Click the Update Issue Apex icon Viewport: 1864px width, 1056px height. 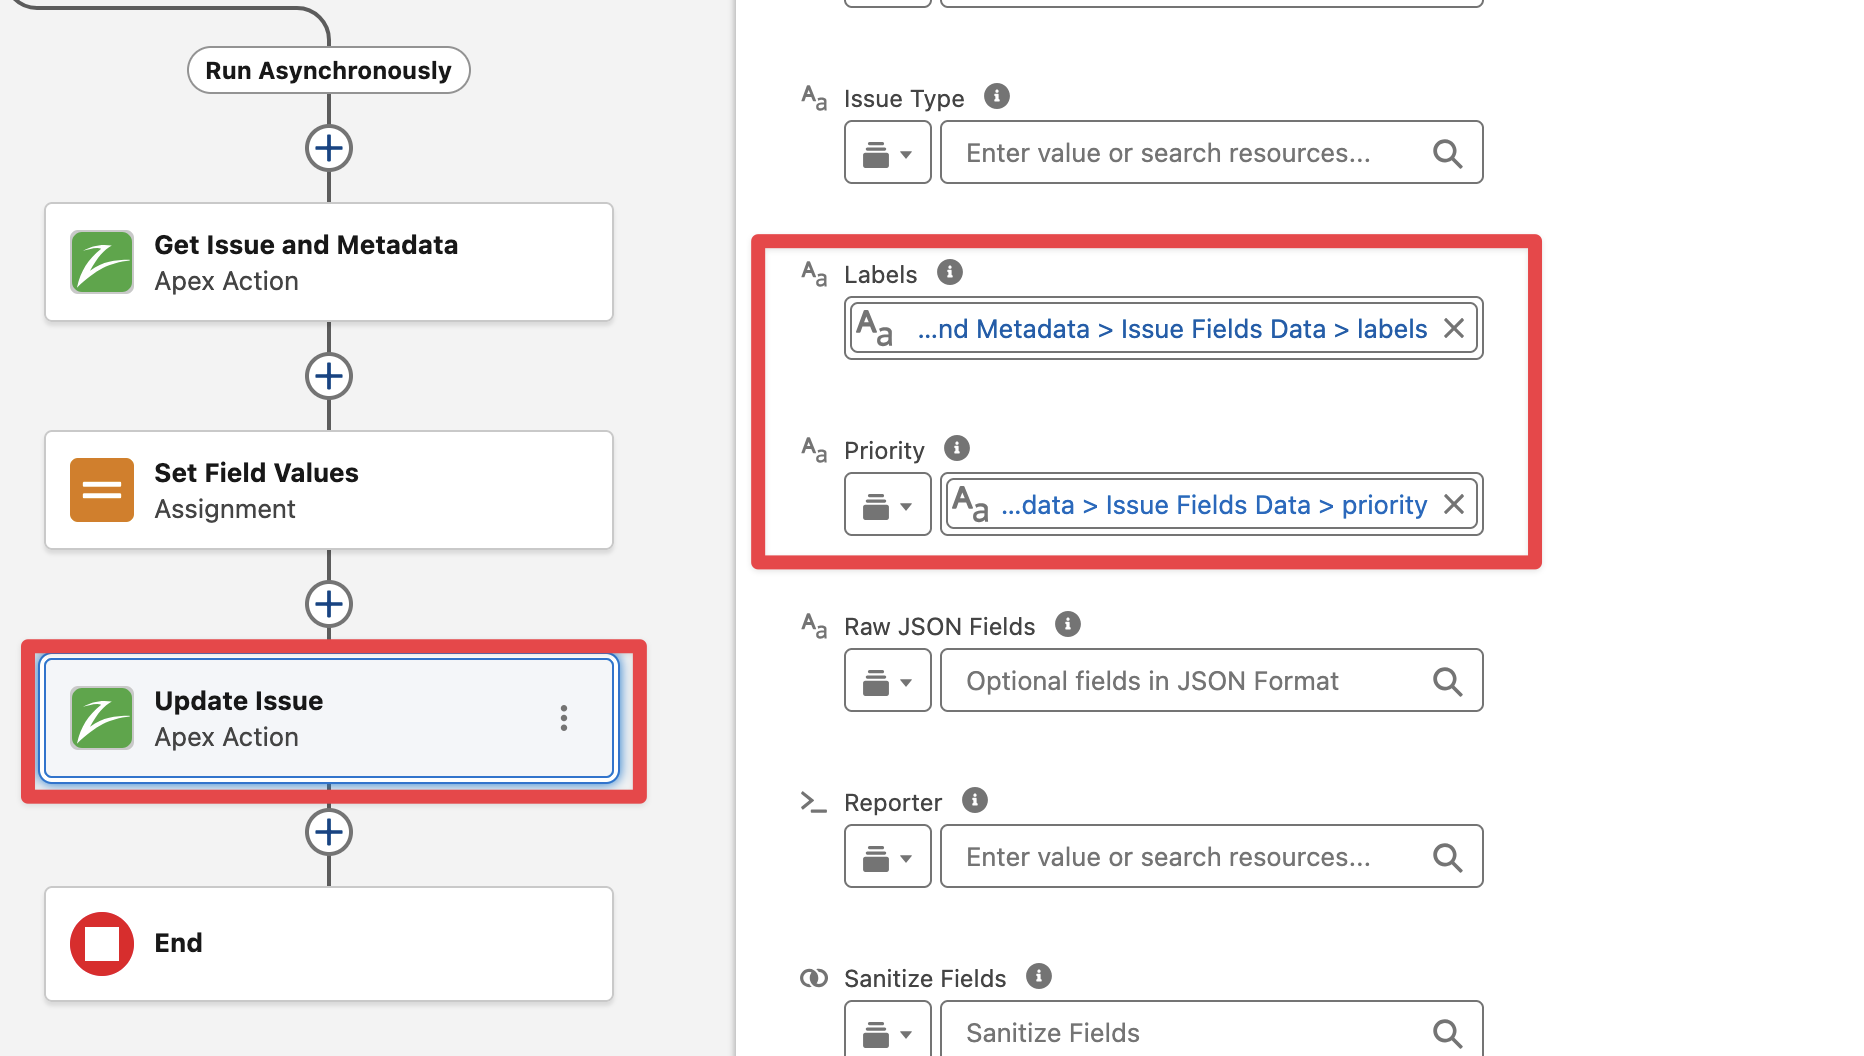click(x=102, y=718)
